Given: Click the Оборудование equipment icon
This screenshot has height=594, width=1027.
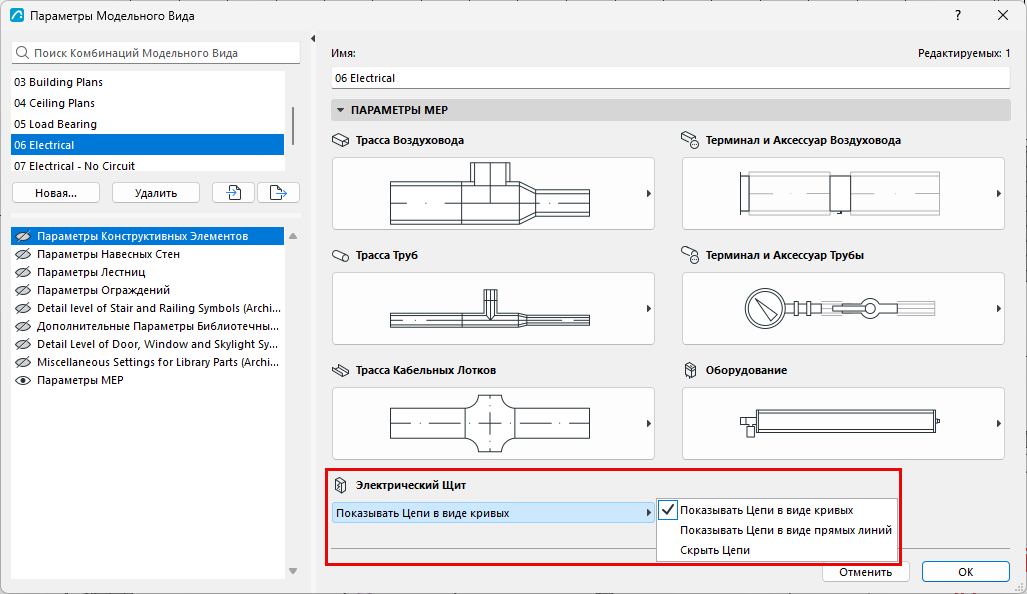Looking at the screenshot, I should (690, 370).
